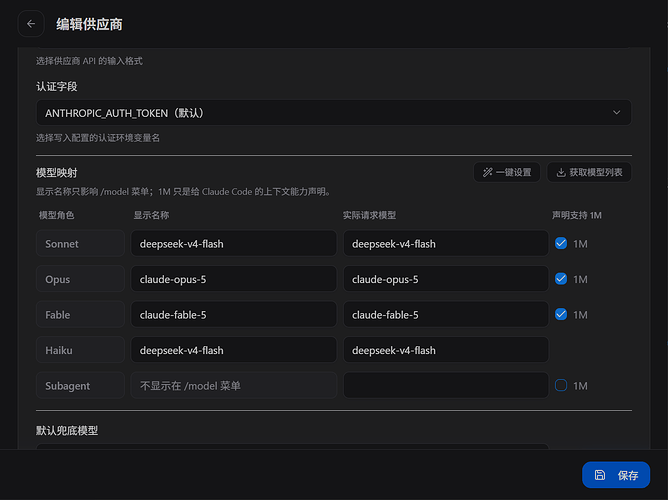Edit the Sonnet display name field

coord(233,244)
